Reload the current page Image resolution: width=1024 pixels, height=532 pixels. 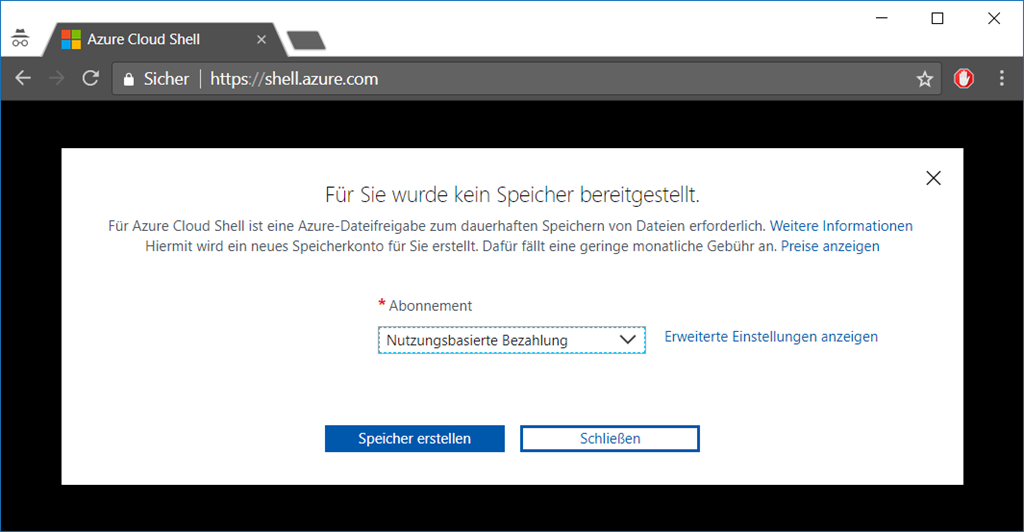pyautogui.click(x=90, y=79)
